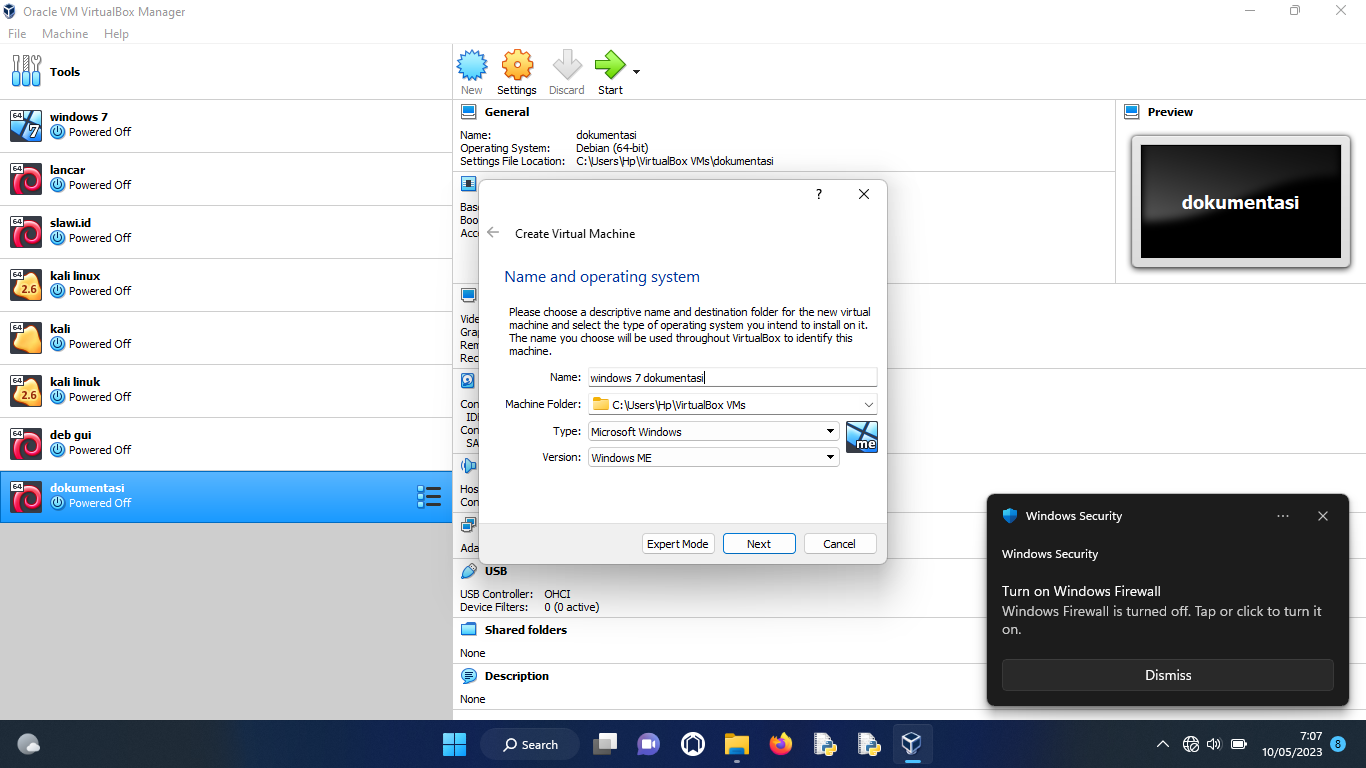Open dokumentasi VM list menu icon
Viewport: 1366px width, 768px height.
click(428, 496)
